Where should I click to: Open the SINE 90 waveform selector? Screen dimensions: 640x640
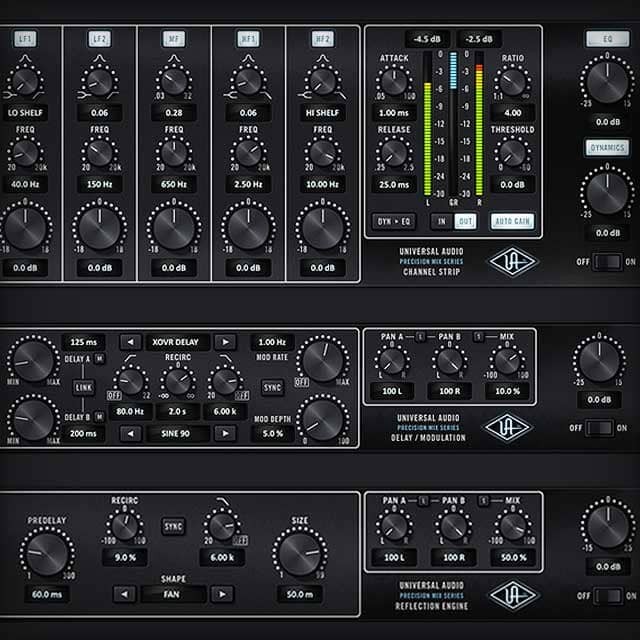[178, 433]
